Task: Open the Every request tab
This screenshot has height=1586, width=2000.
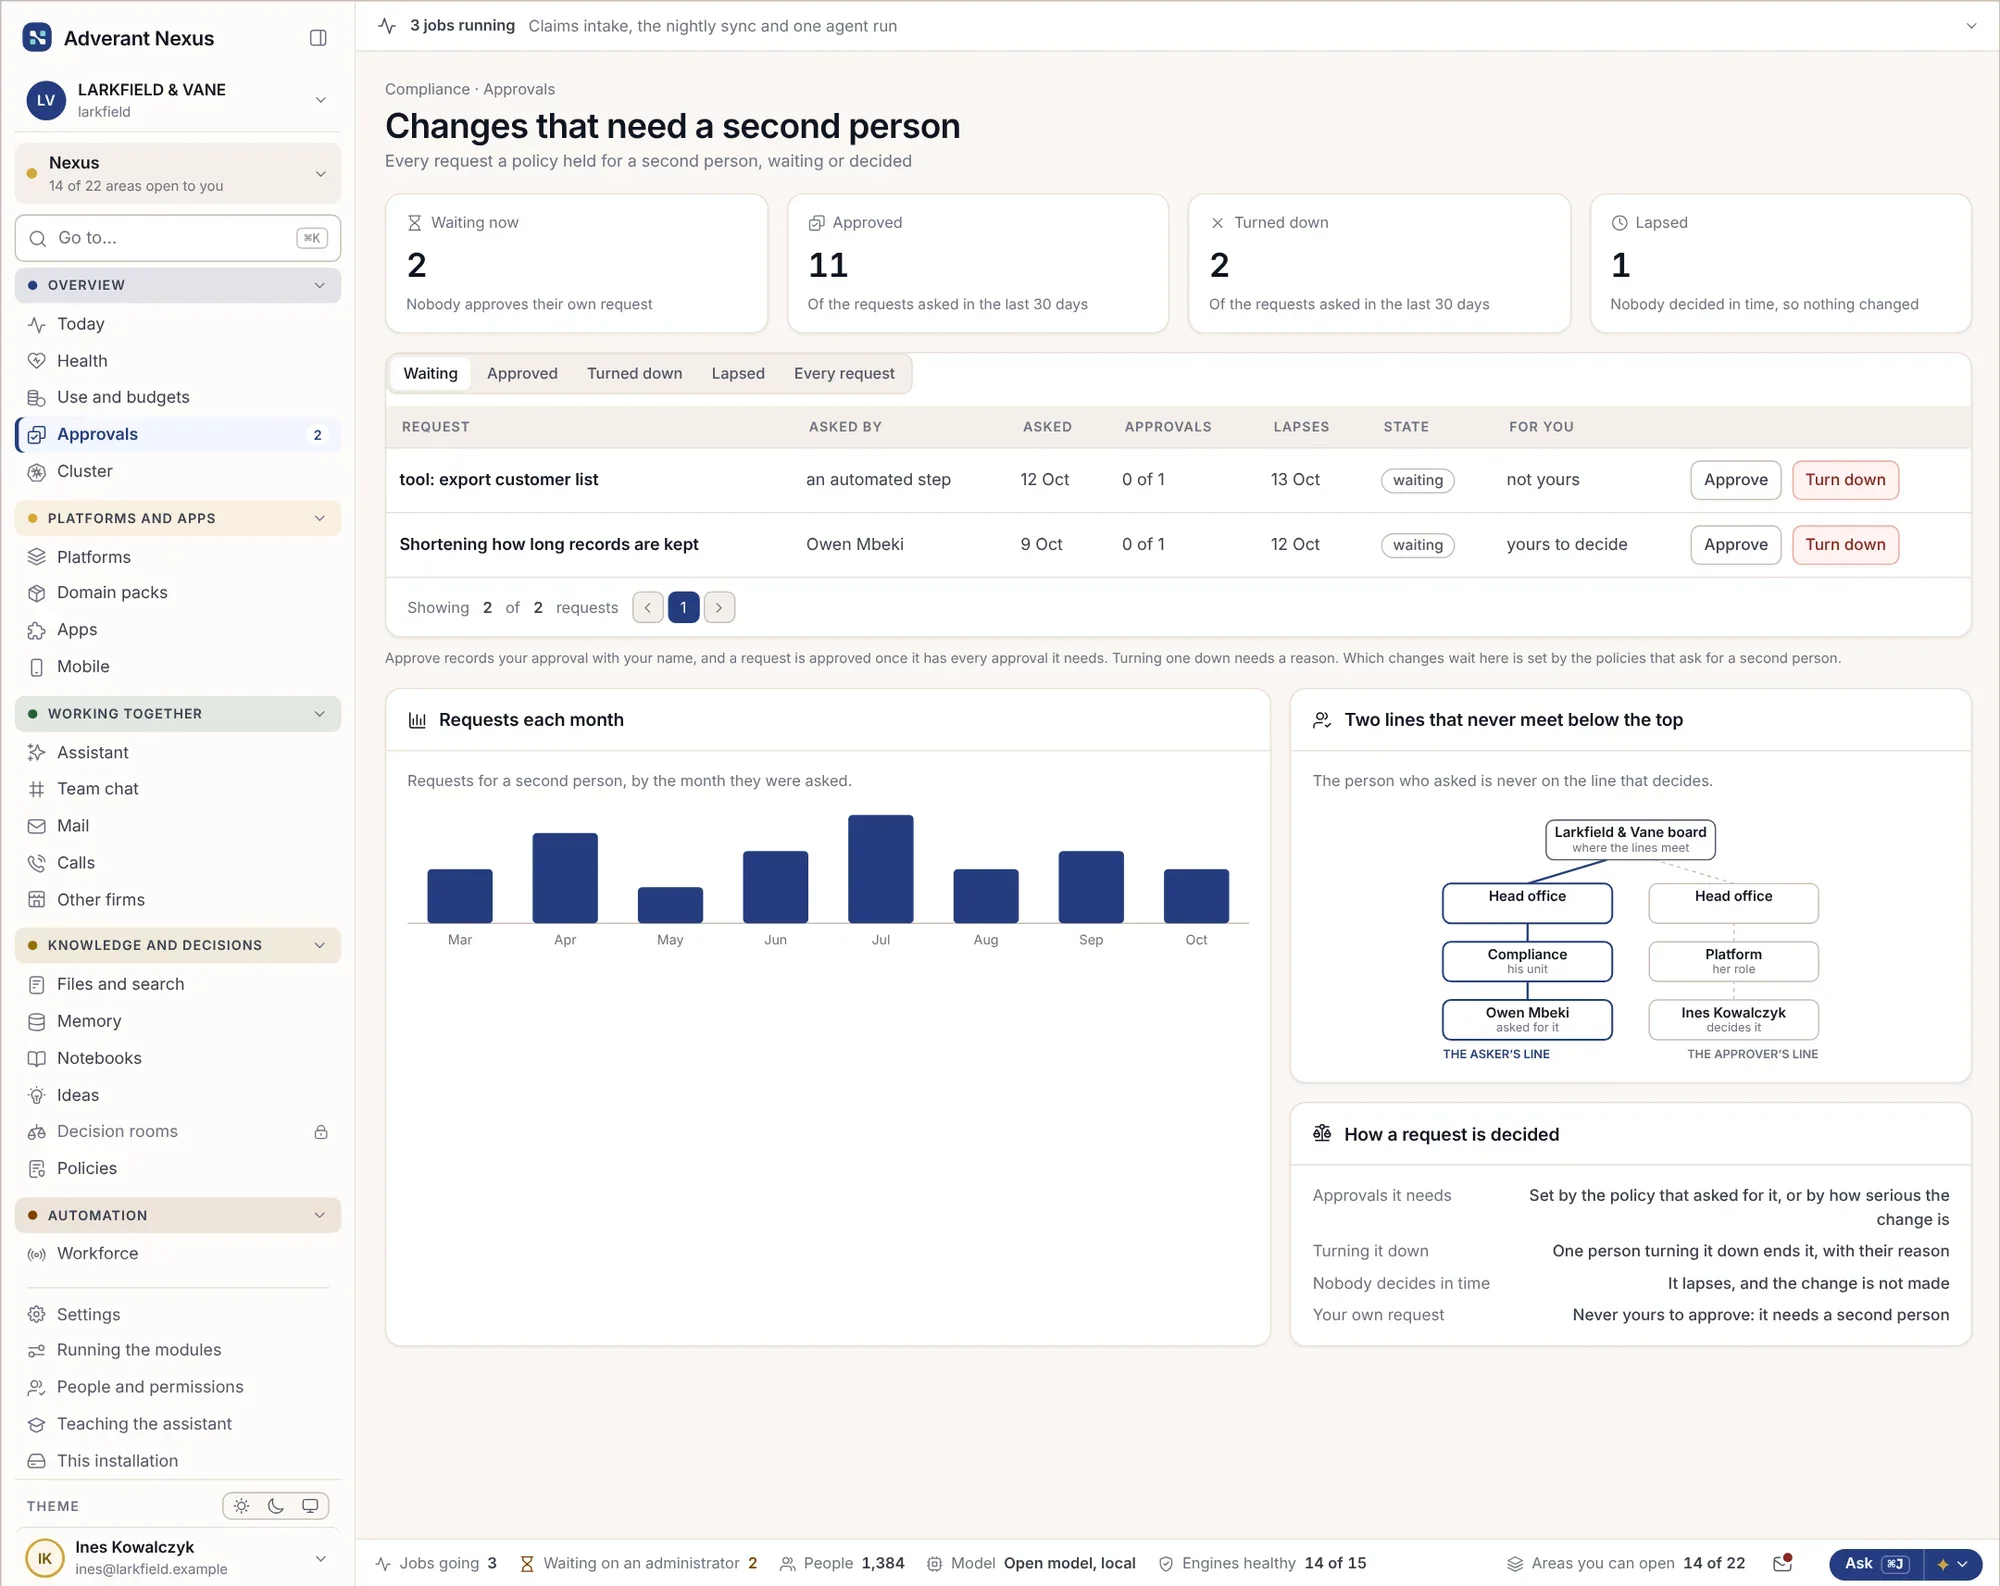Action: pyautogui.click(x=844, y=373)
